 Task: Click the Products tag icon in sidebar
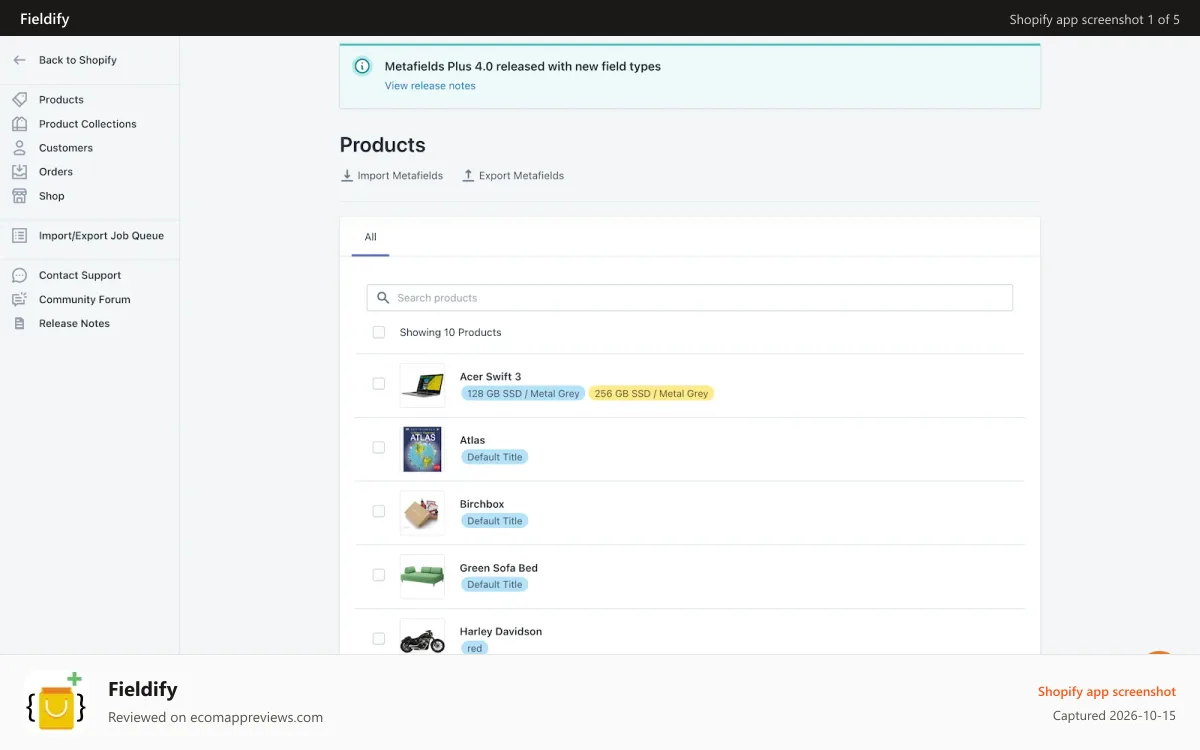tap(19, 100)
